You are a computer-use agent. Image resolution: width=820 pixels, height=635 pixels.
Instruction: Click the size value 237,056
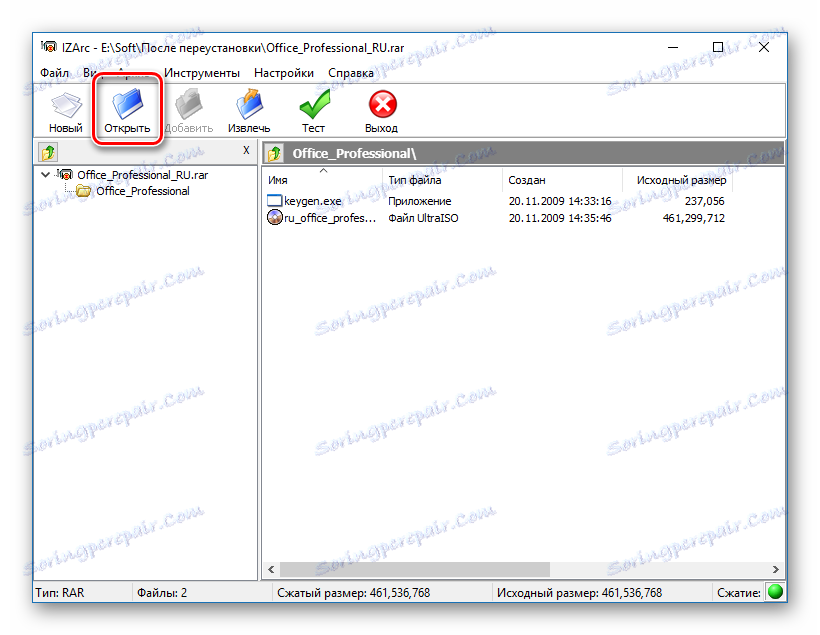coord(704,201)
